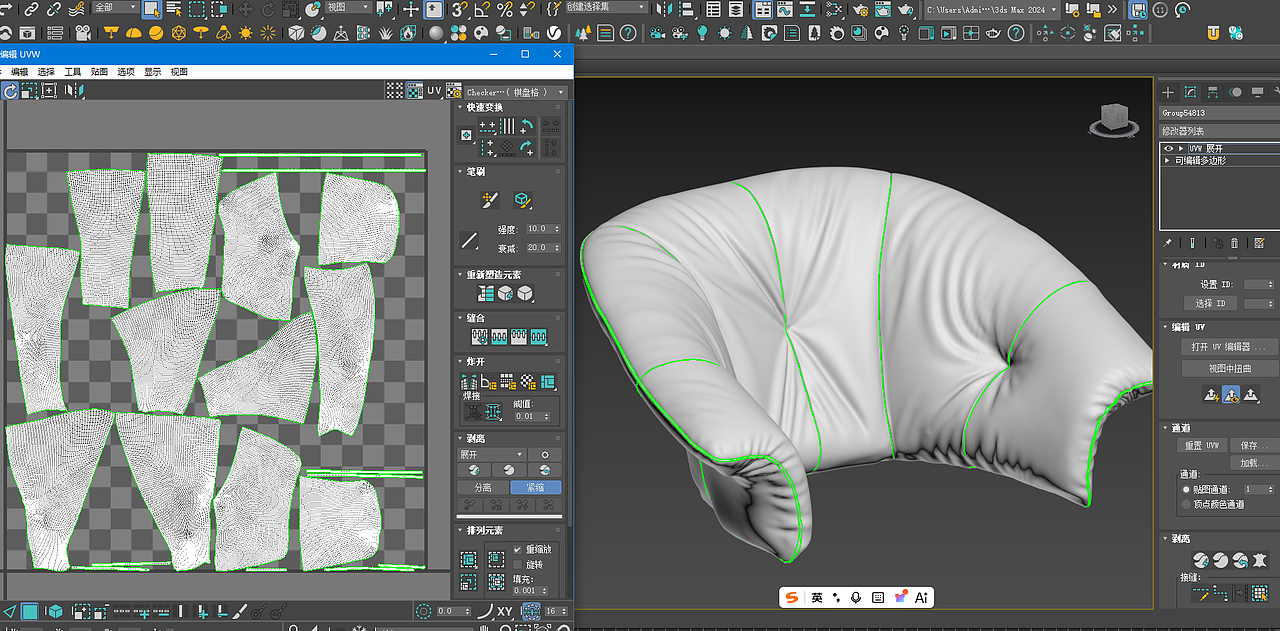Click the 视图中扭曲 button
Image resolution: width=1280 pixels, height=631 pixels.
1230,368
